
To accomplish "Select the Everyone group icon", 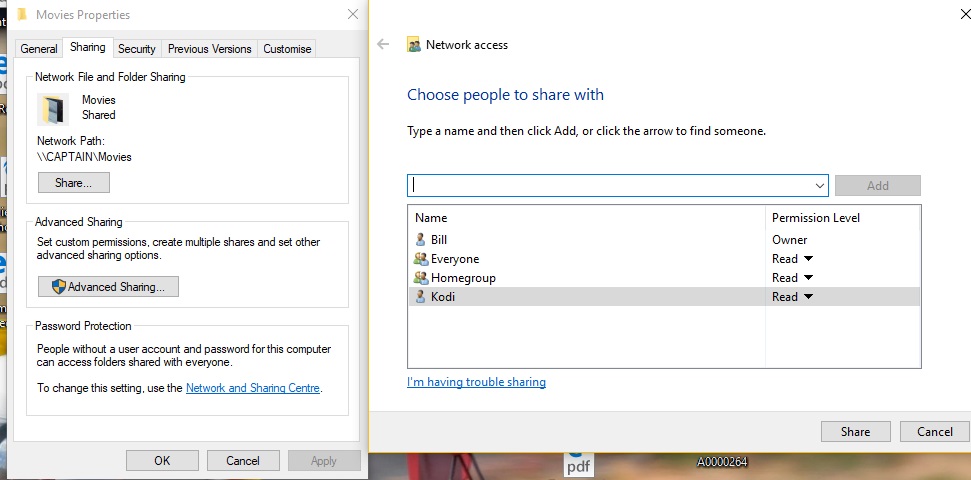I will (x=420, y=259).
